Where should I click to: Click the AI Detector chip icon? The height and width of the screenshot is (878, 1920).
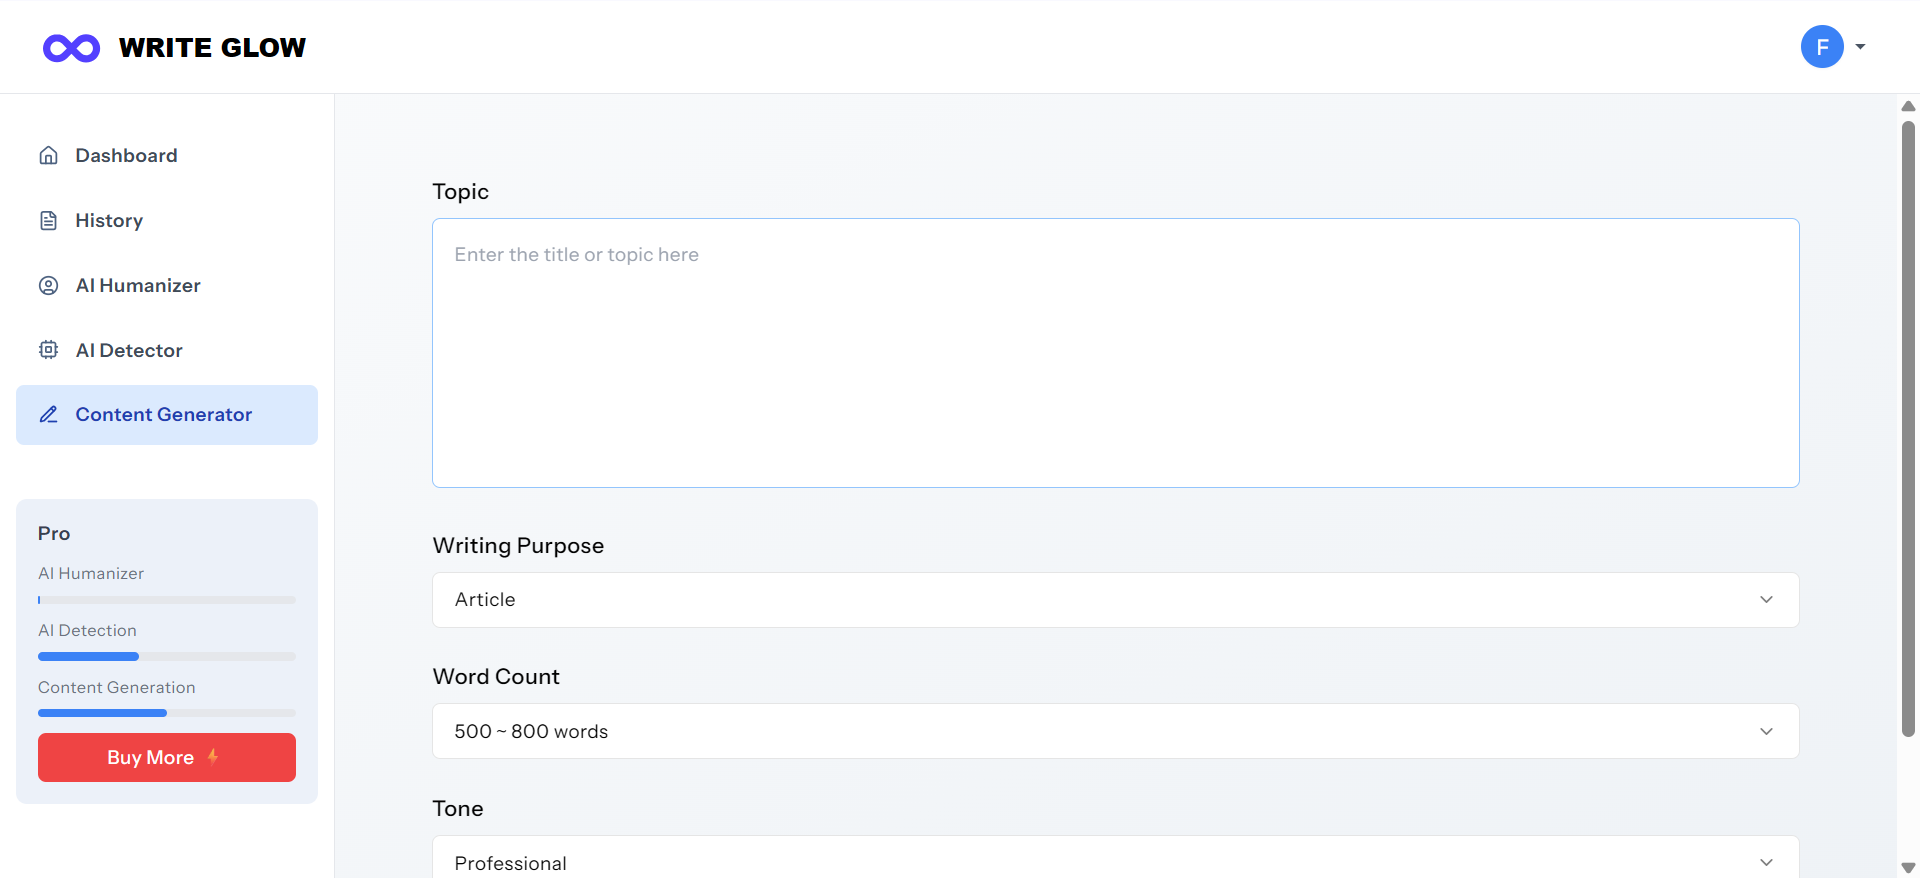click(48, 350)
